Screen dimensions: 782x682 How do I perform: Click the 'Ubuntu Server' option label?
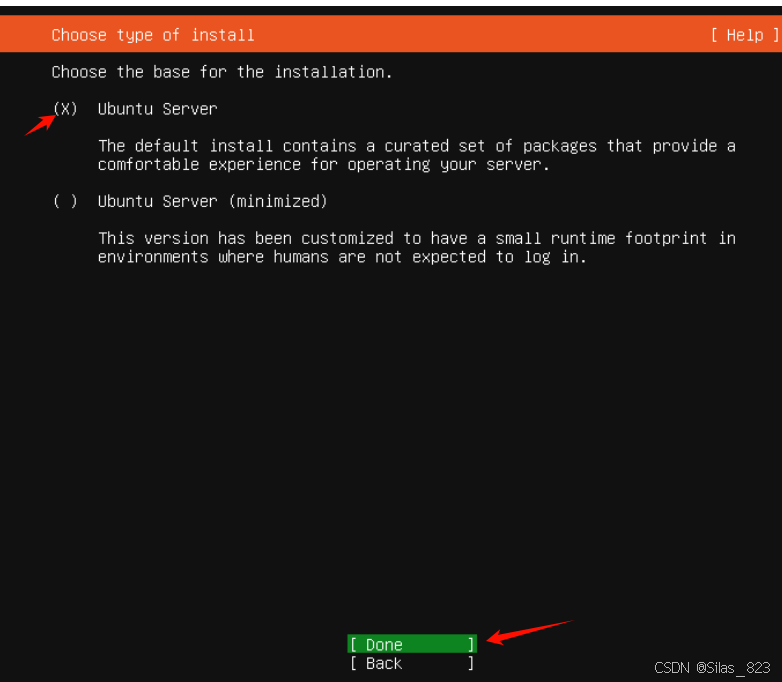click(x=158, y=109)
